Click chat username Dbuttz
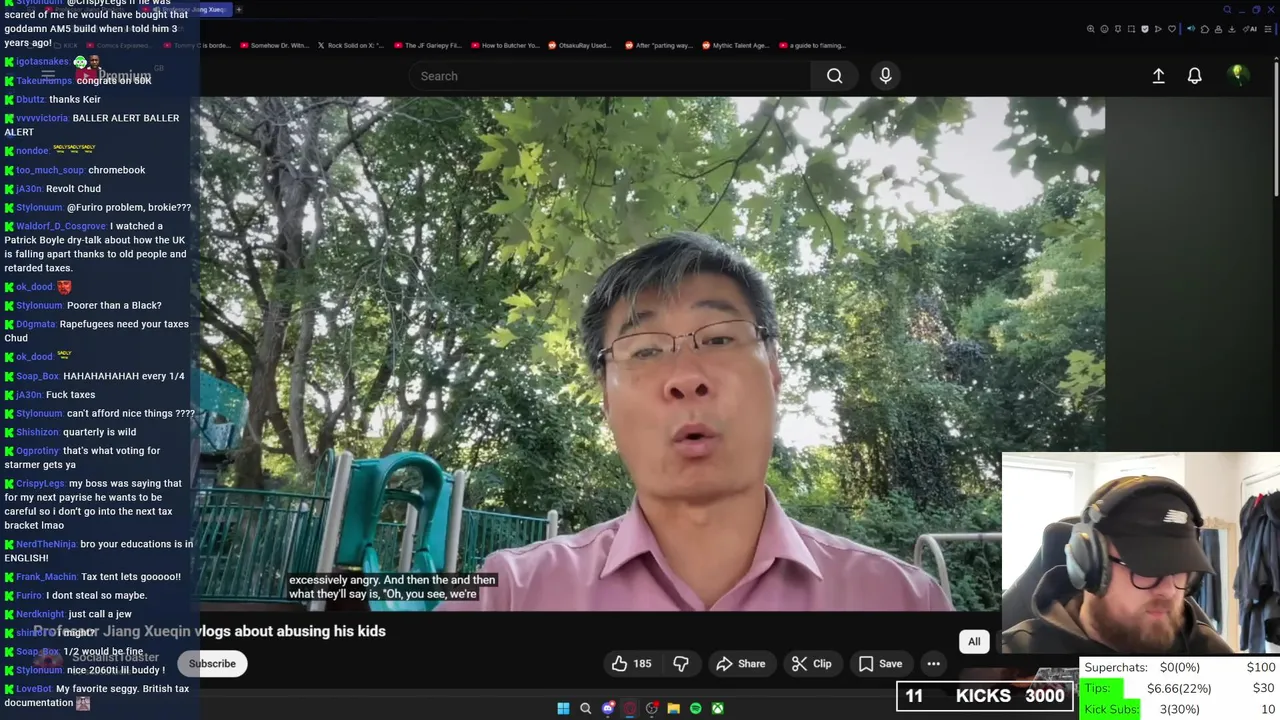The height and width of the screenshot is (720, 1280). click(x=30, y=100)
